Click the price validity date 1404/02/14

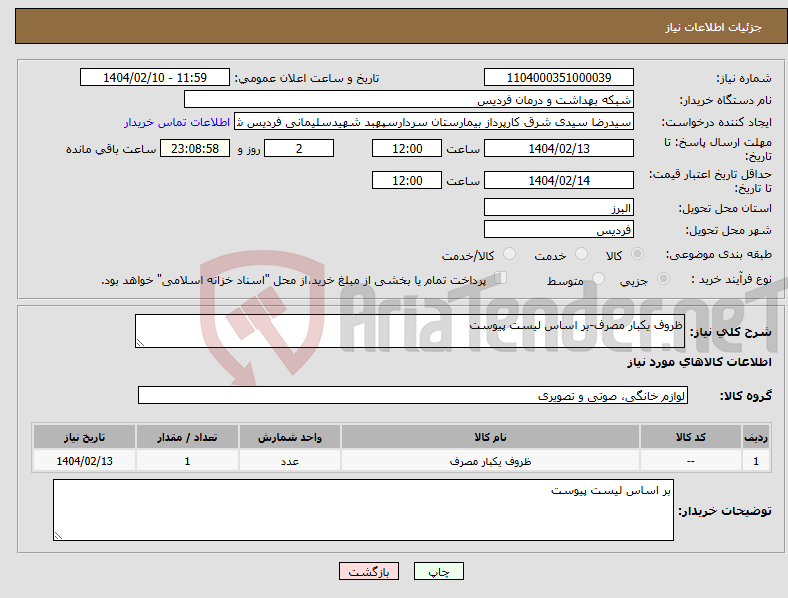[559, 180]
